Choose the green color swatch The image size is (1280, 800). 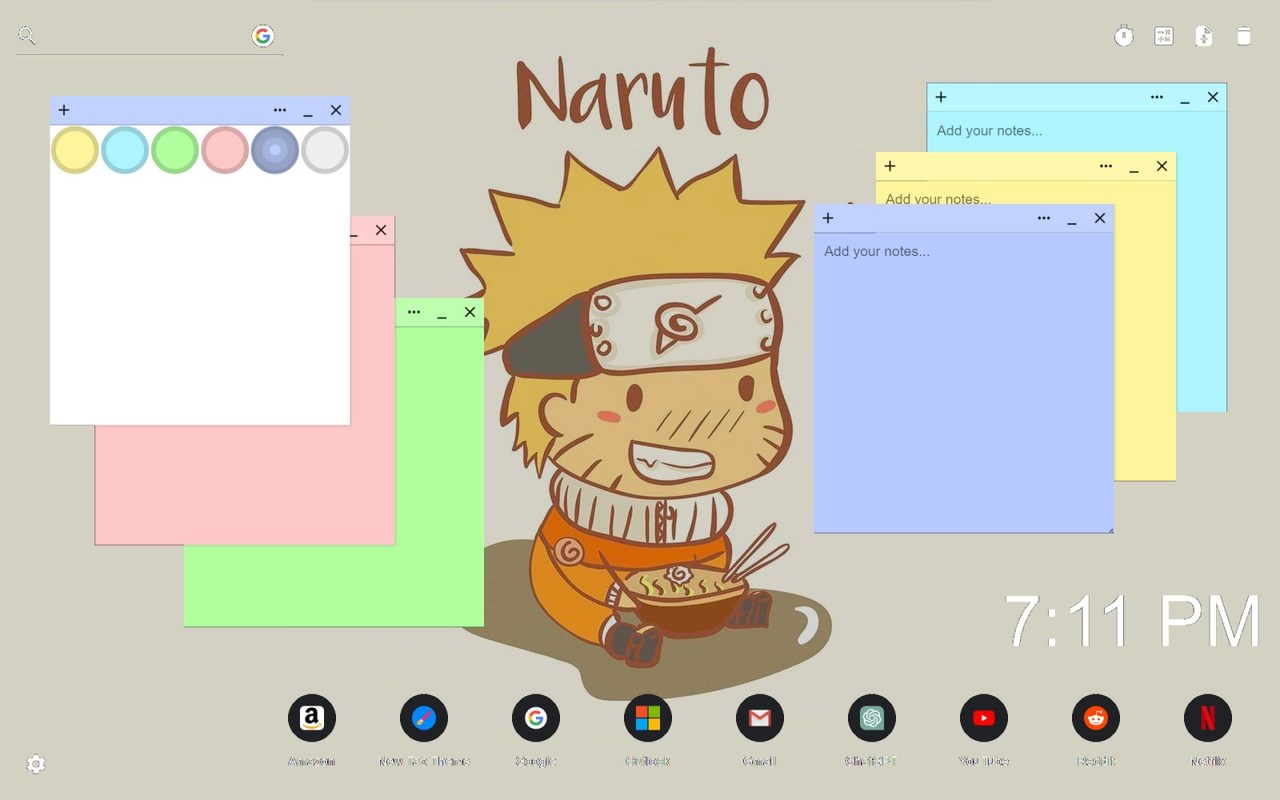point(175,150)
